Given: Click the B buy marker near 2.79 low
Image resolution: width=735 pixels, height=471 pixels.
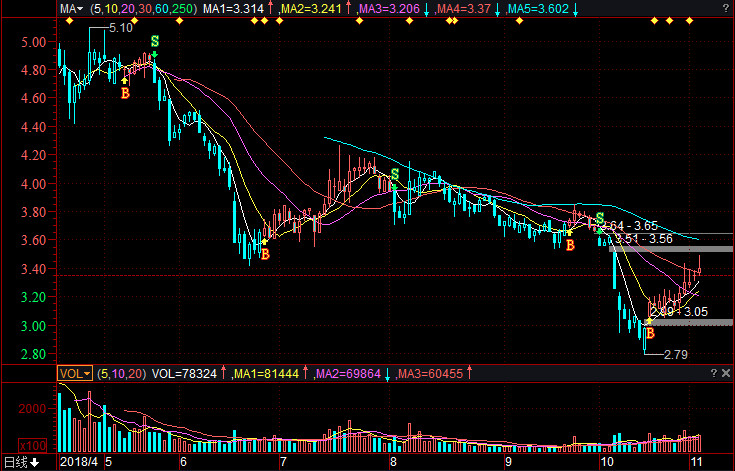Looking at the screenshot, I should [649, 333].
